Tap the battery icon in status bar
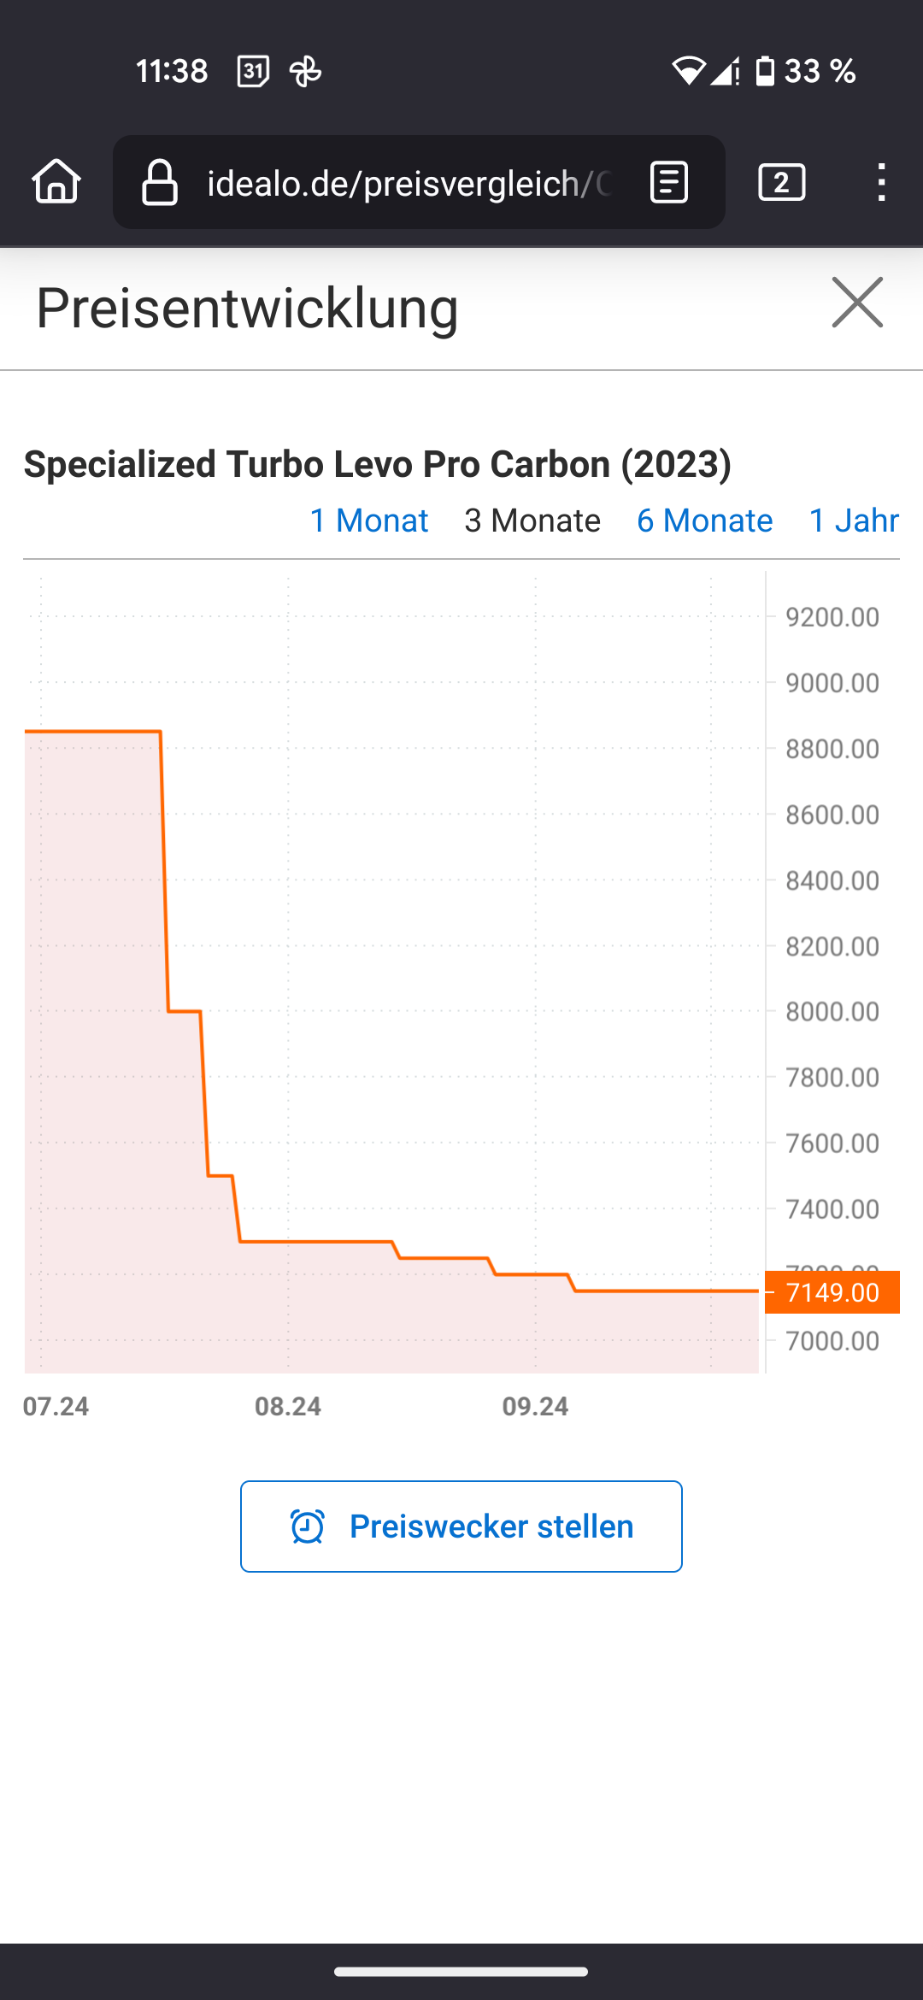923x2000 pixels. (765, 71)
